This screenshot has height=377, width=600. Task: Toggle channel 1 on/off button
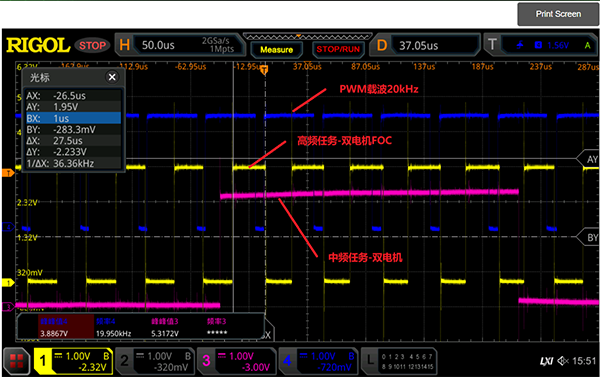click(42, 361)
